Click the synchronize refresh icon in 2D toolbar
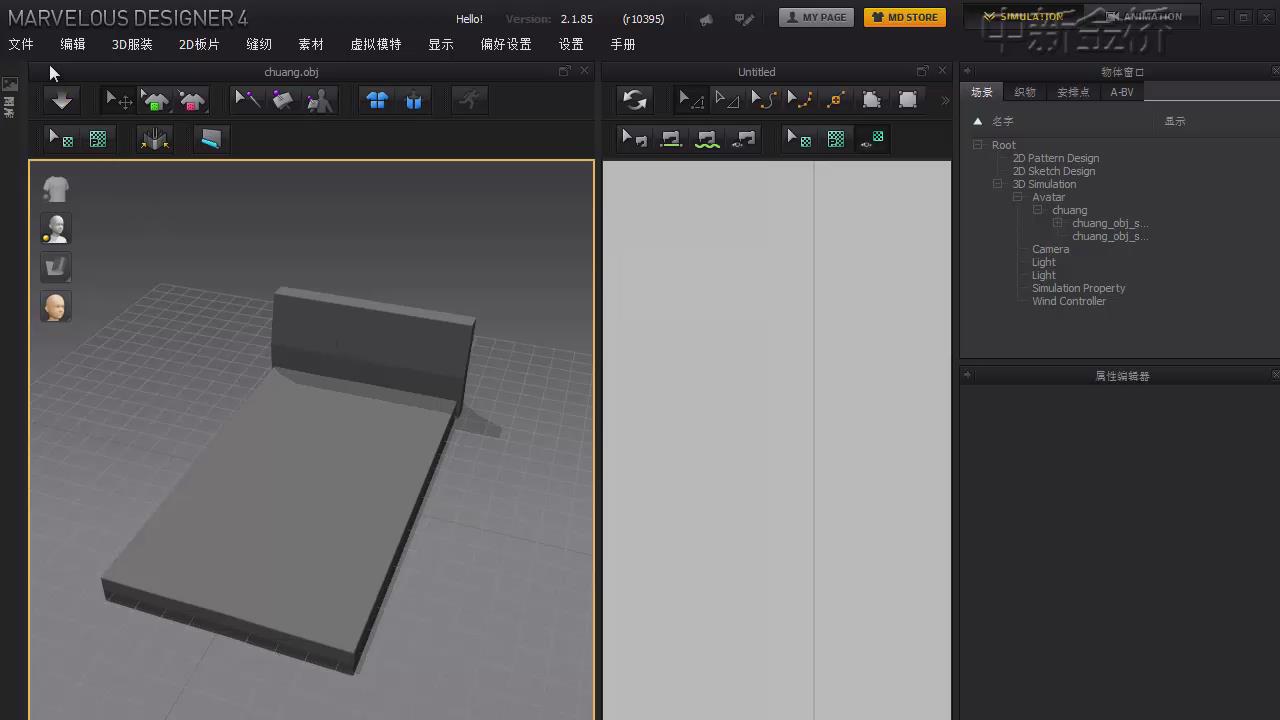 tap(634, 100)
